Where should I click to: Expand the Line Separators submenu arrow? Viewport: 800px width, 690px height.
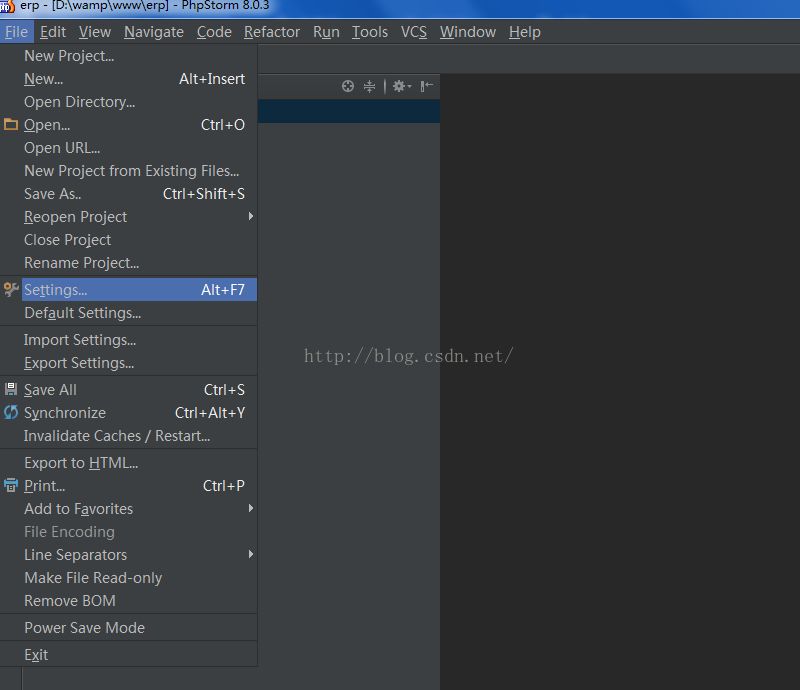click(251, 554)
